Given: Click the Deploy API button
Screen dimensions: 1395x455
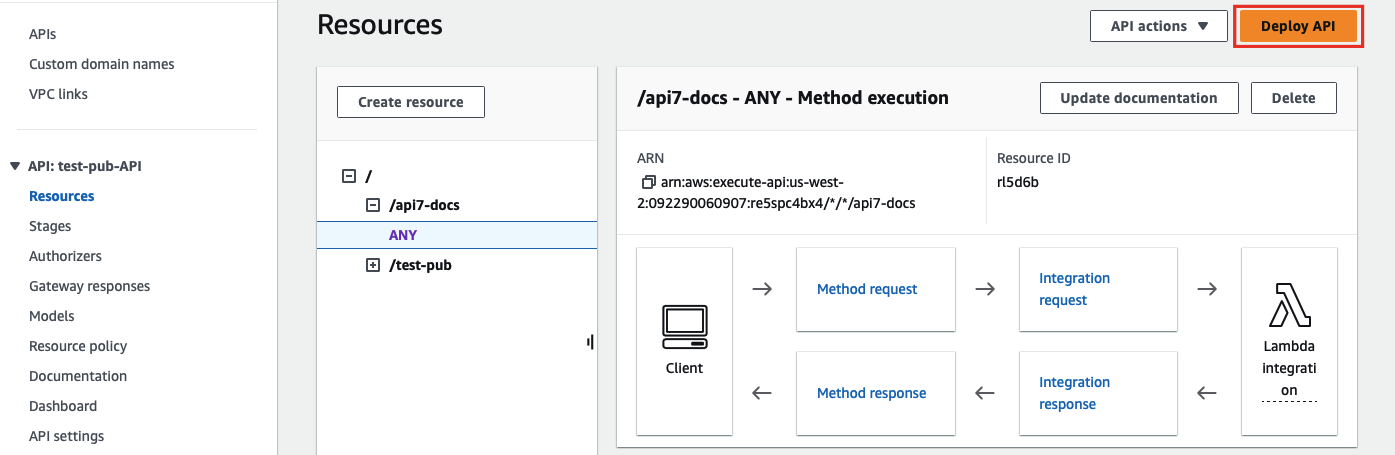Looking at the screenshot, I should pyautogui.click(x=1298, y=26).
